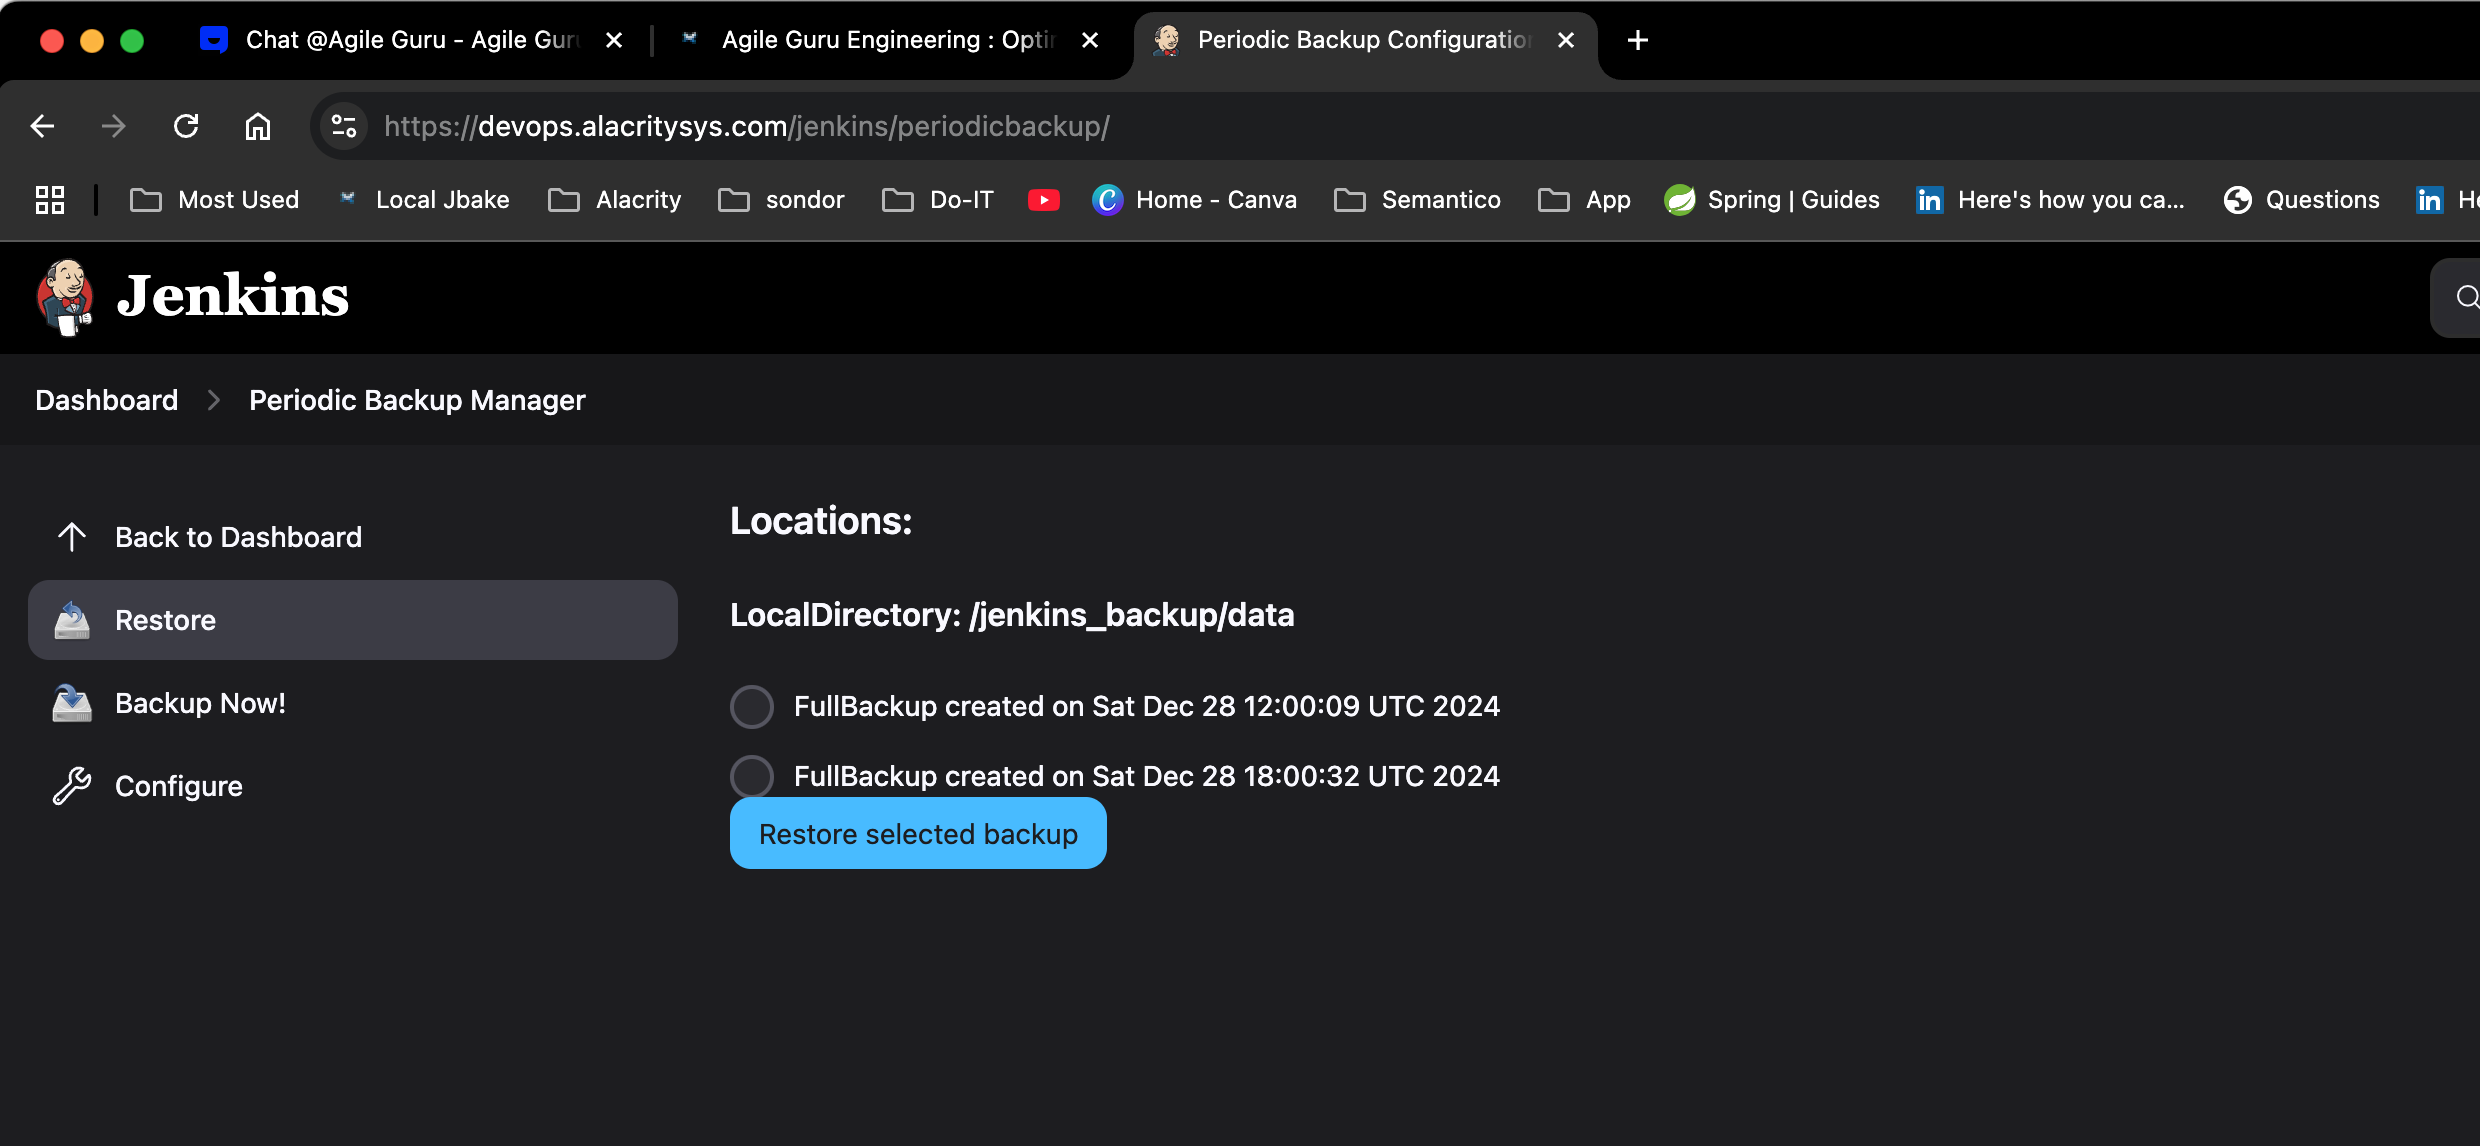Viewport: 2480px width, 1146px height.
Task: Click the Back to Dashboard arrow icon
Action: click(x=72, y=537)
